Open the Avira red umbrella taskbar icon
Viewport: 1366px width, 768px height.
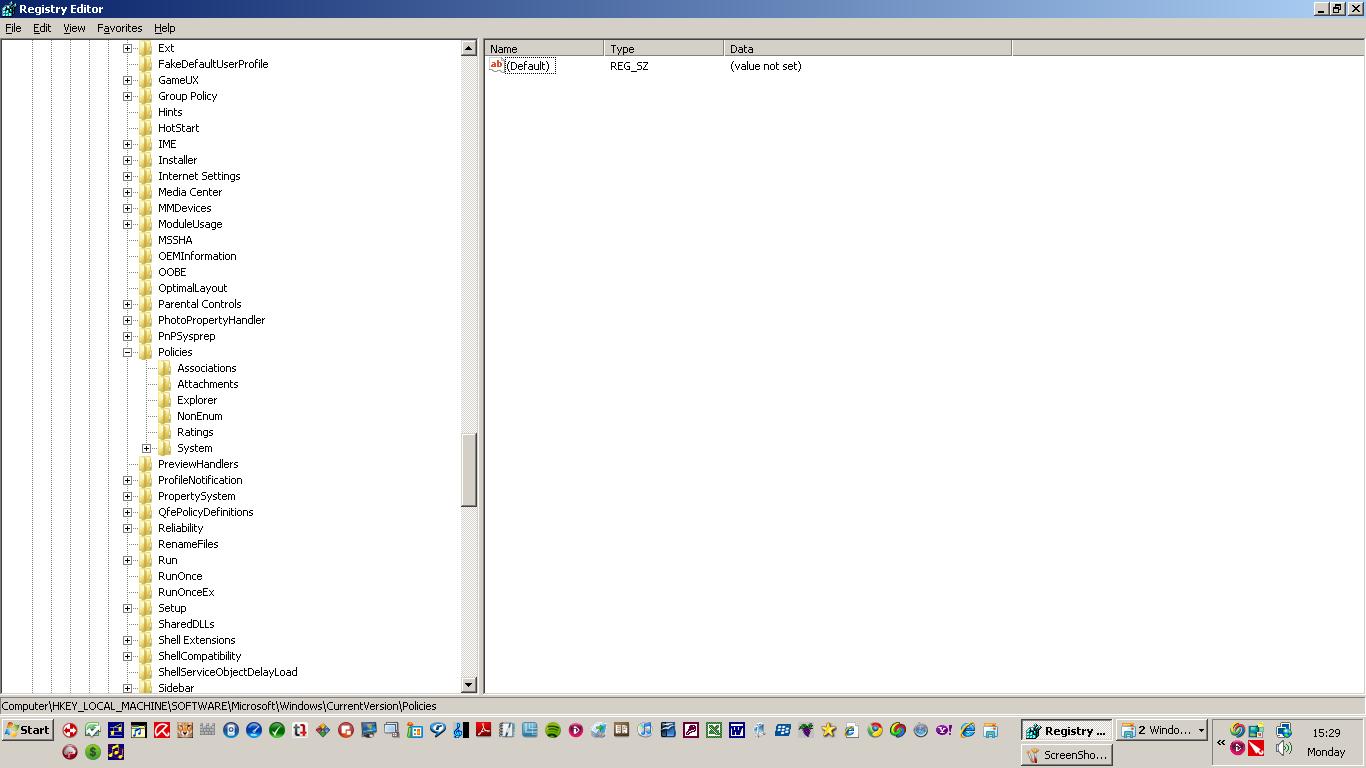click(x=161, y=730)
